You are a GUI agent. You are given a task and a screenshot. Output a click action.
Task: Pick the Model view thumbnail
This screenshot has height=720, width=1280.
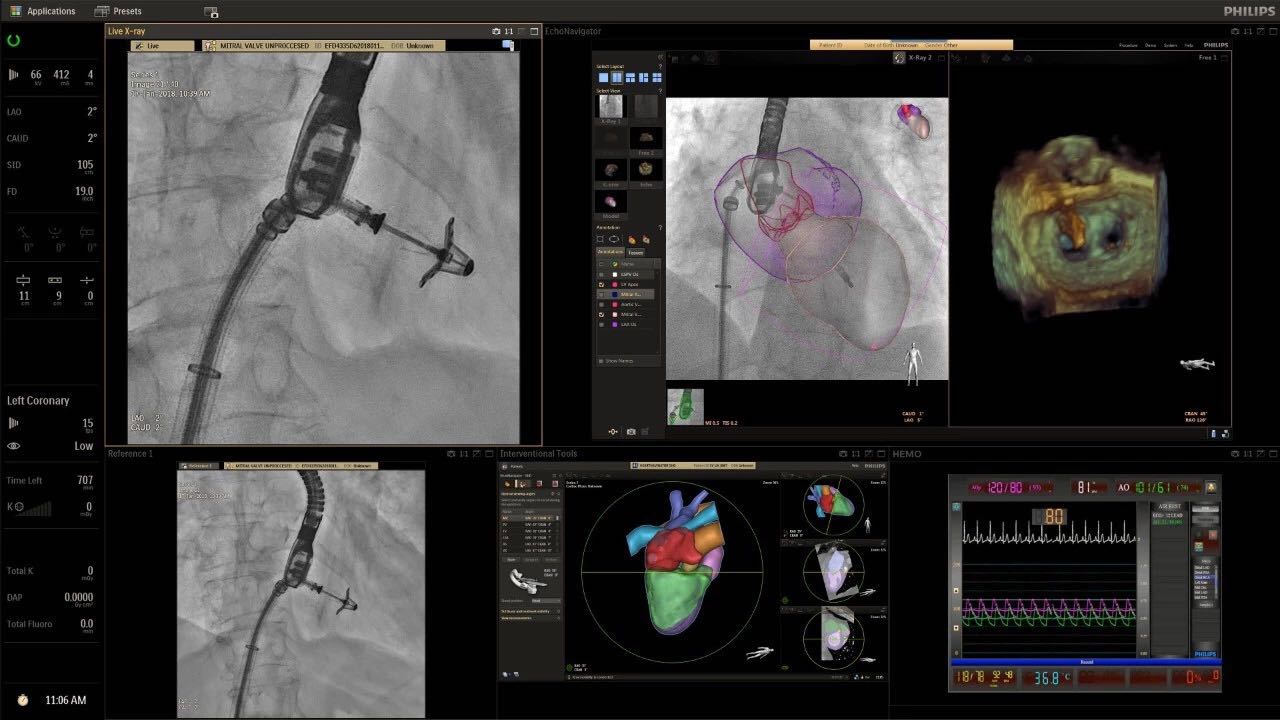tap(610, 202)
